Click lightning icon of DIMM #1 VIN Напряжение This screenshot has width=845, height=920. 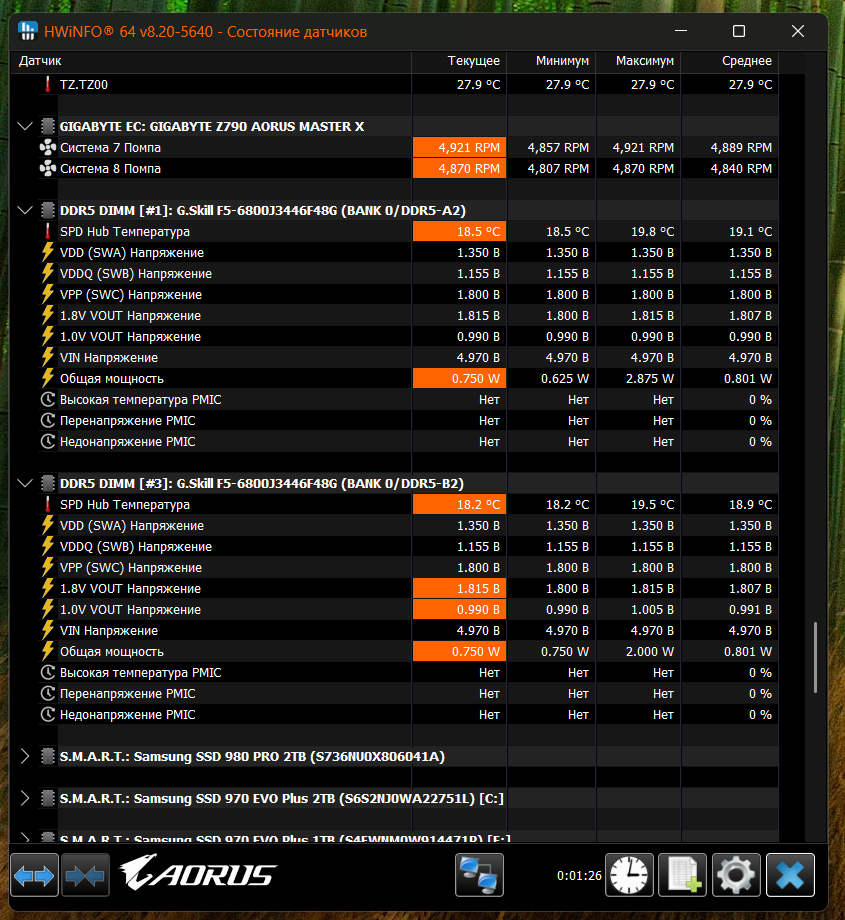(48, 357)
